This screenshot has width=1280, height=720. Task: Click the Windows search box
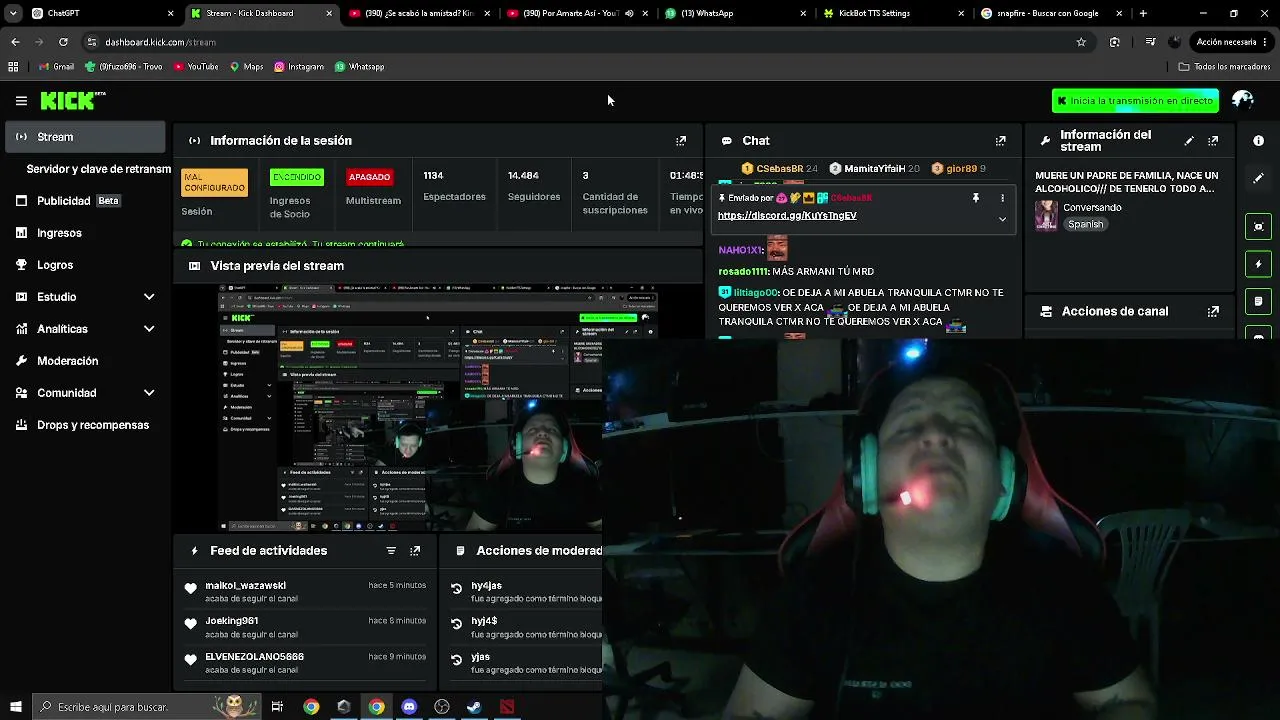[145, 707]
